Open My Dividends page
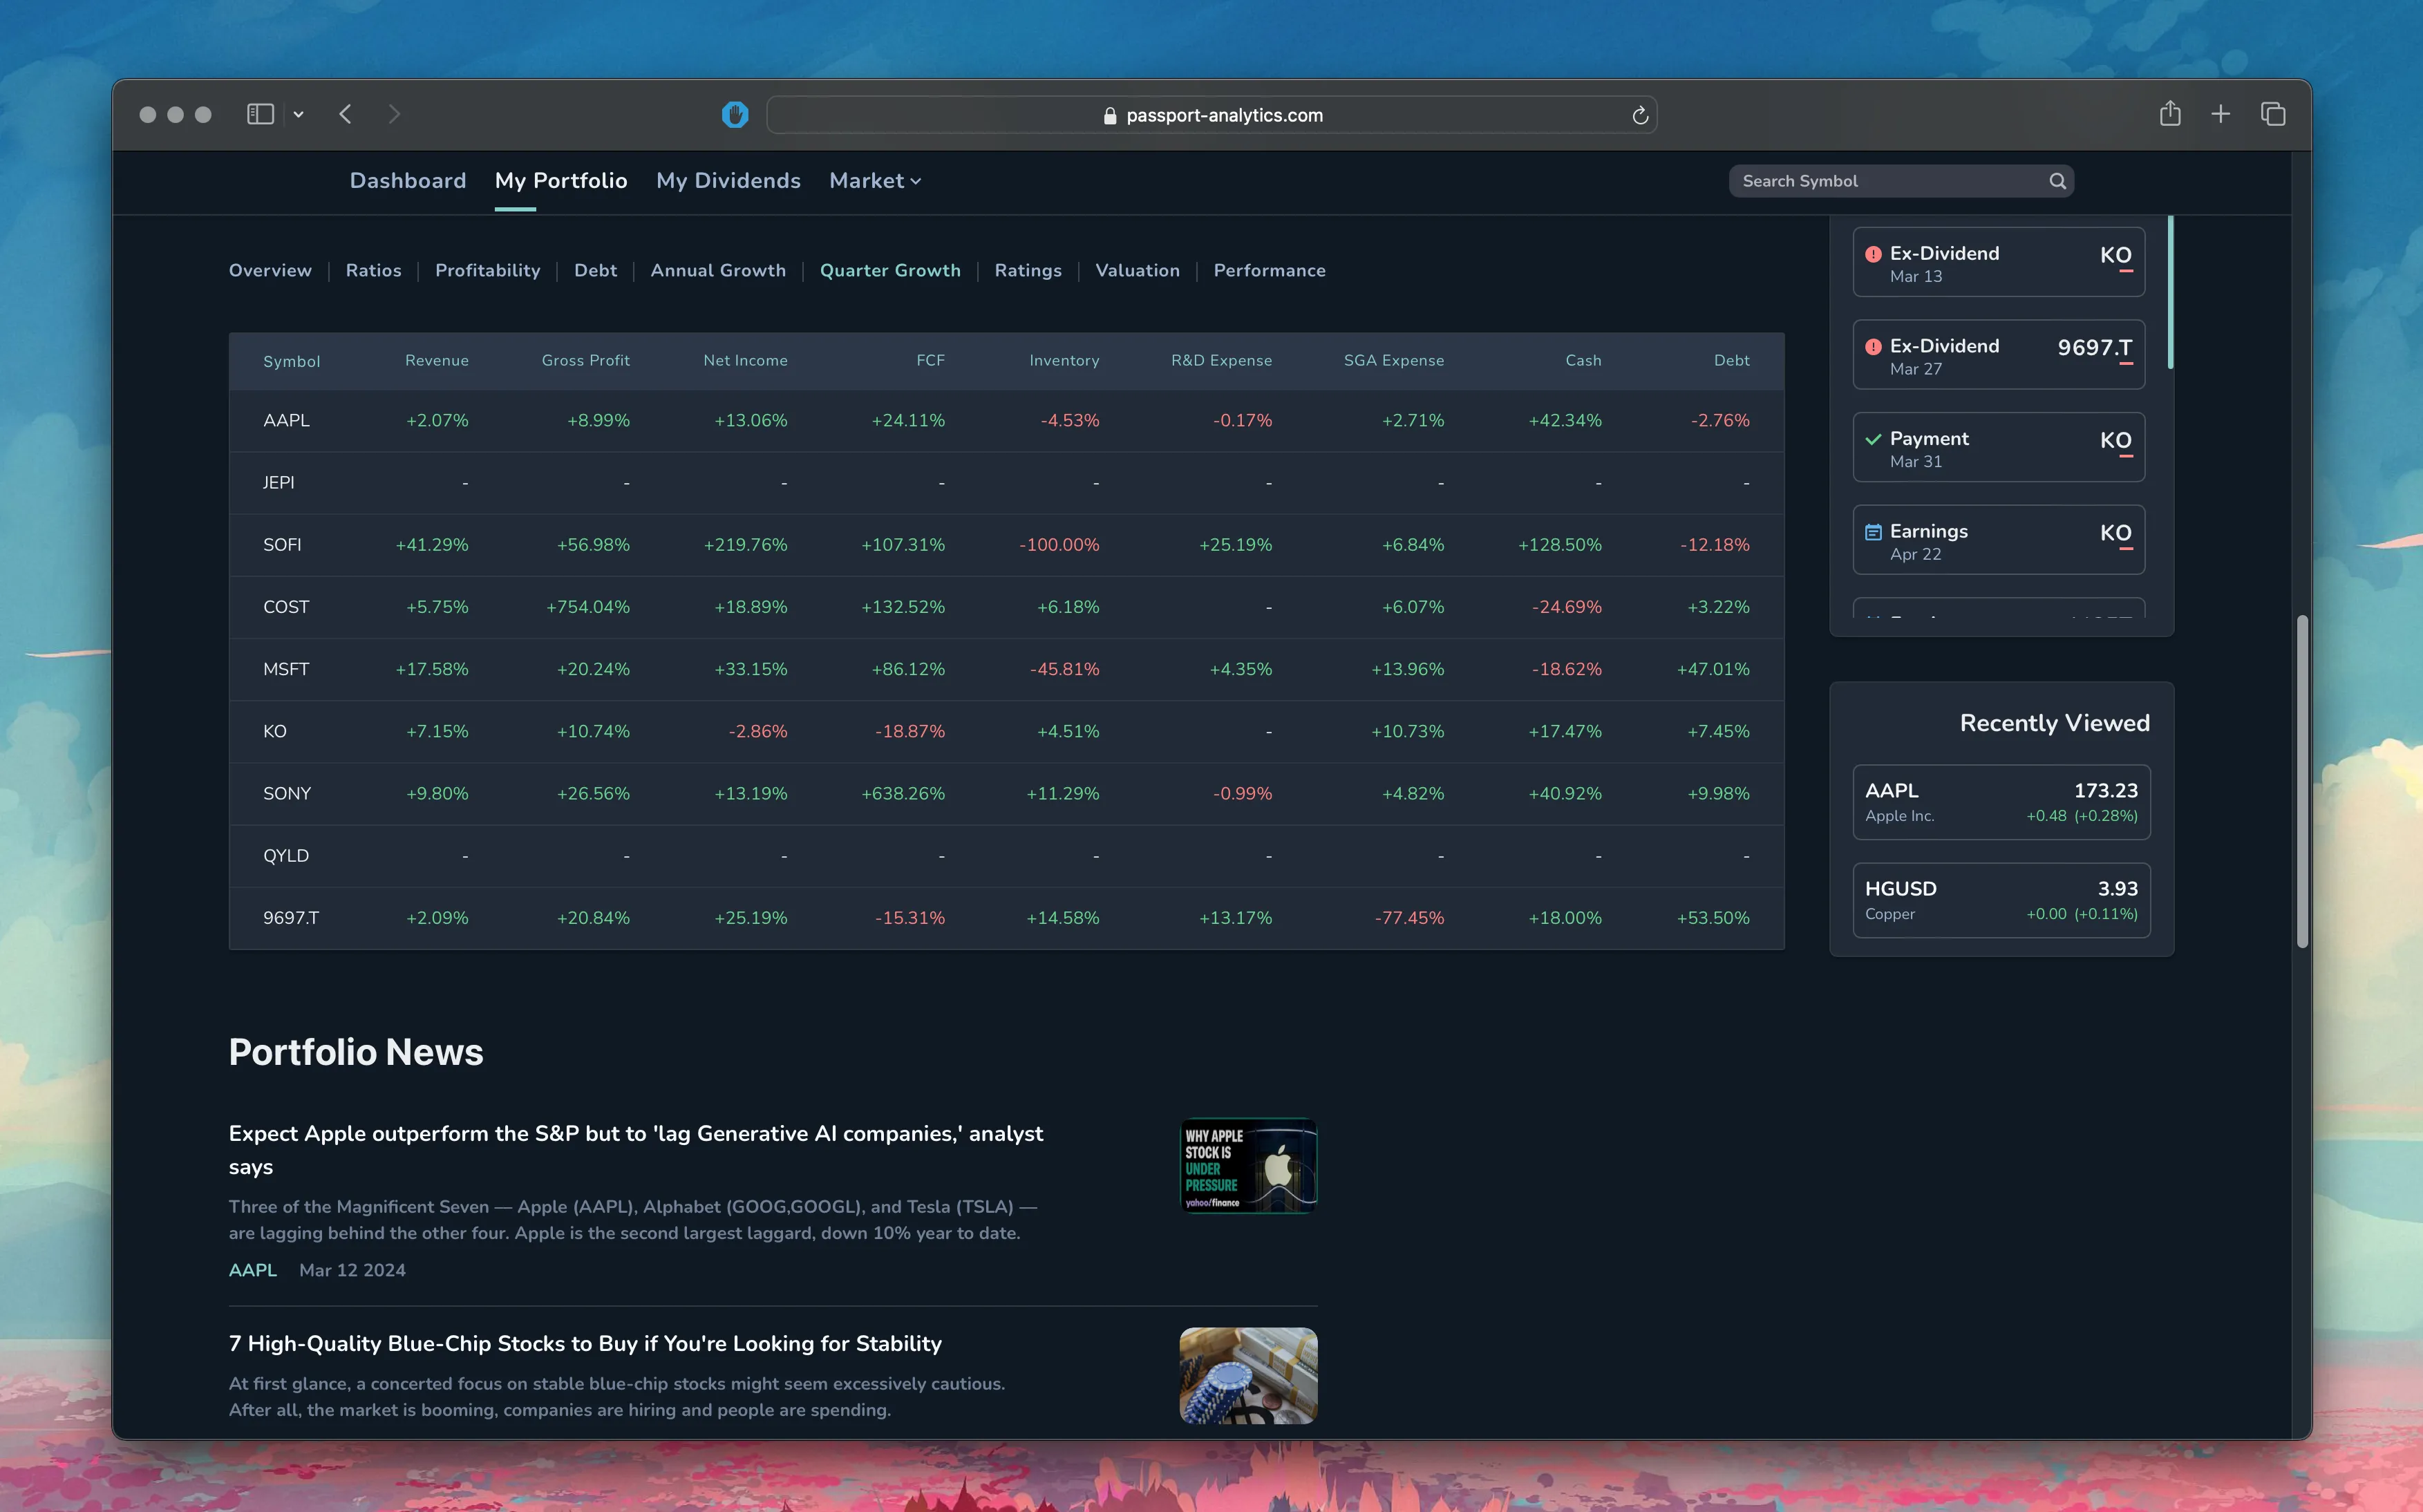Viewport: 2423px width, 1512px height. [x=728, y=181]
